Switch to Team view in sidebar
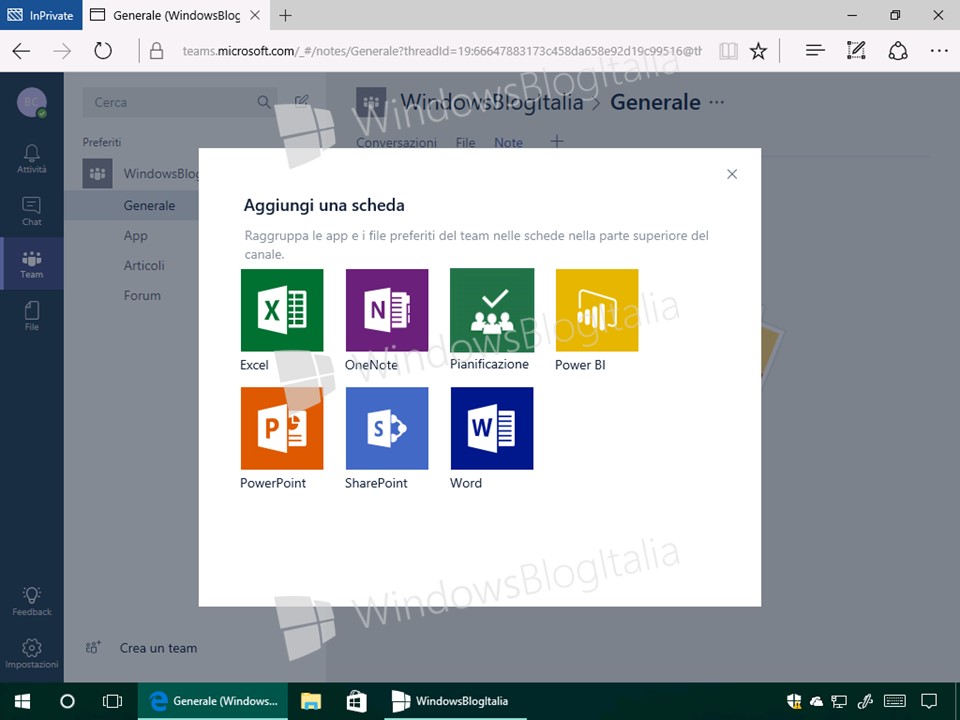Viewport: 960px width, 720px height. click(x=32, y=264)
